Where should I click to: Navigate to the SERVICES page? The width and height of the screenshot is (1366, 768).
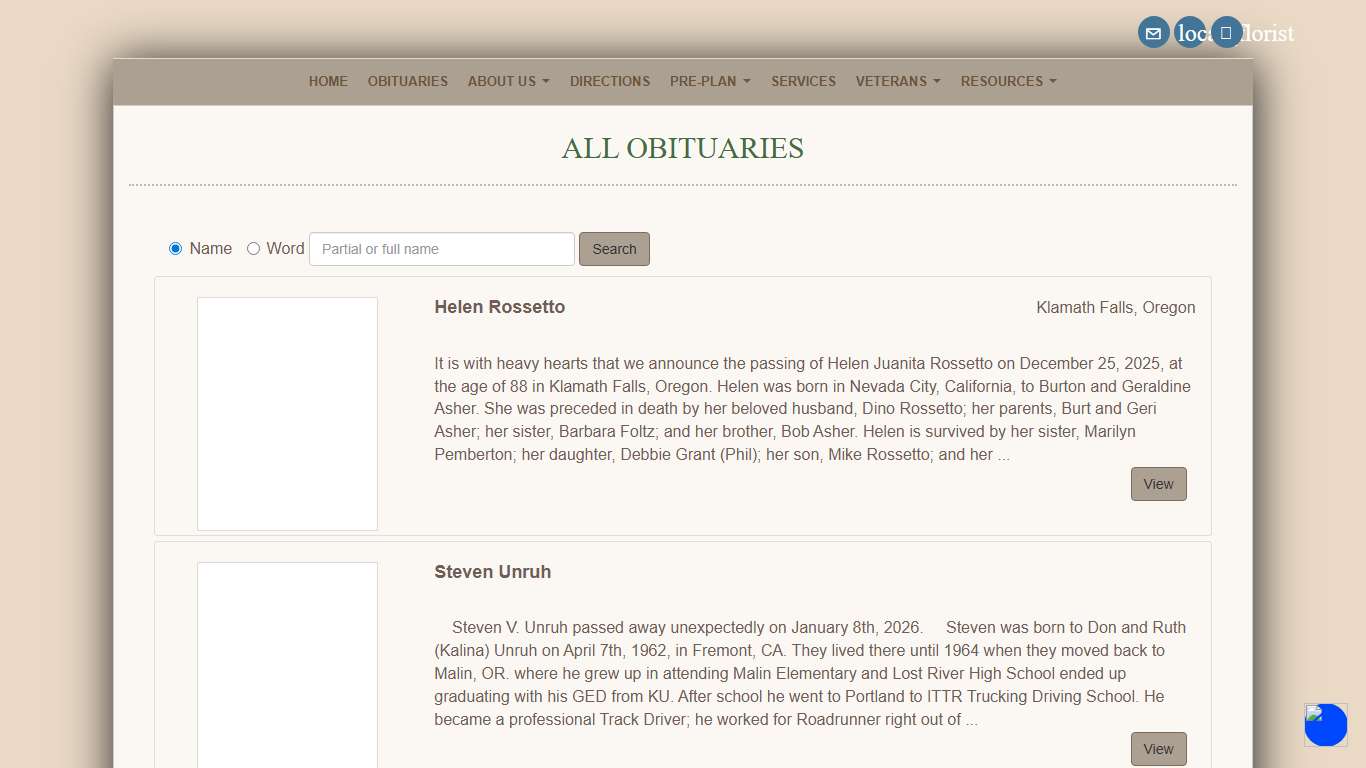click(803, 81)
